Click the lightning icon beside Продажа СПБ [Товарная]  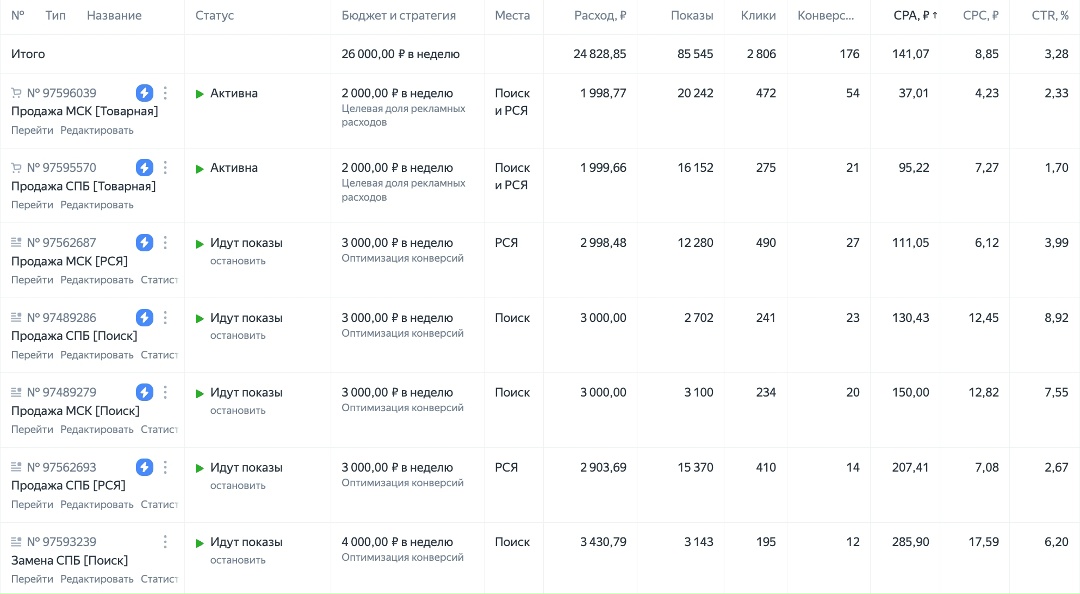click(x=144, y=168)
